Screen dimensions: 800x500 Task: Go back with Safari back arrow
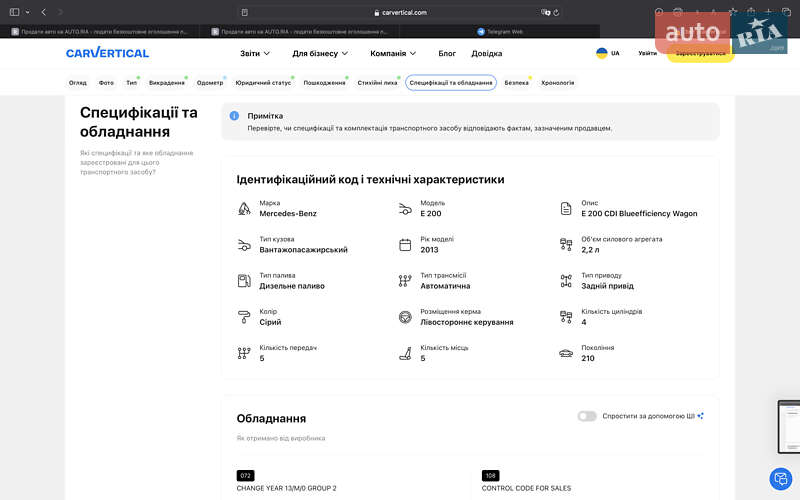pos(44,12)
